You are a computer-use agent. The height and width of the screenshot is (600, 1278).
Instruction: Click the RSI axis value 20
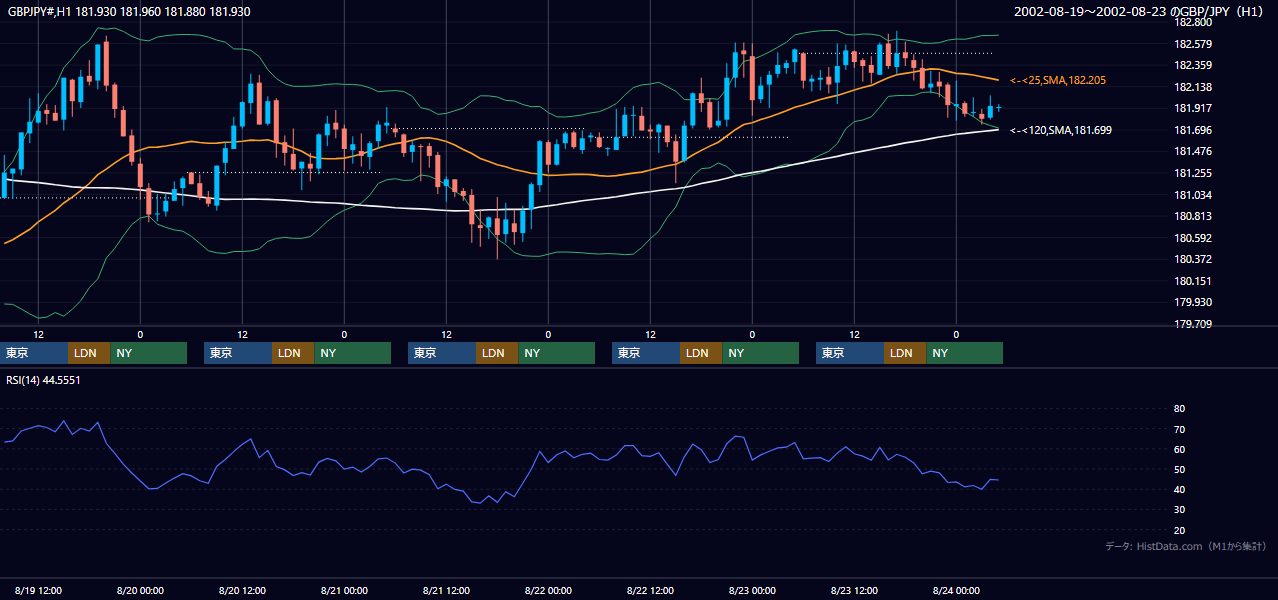1179,530
